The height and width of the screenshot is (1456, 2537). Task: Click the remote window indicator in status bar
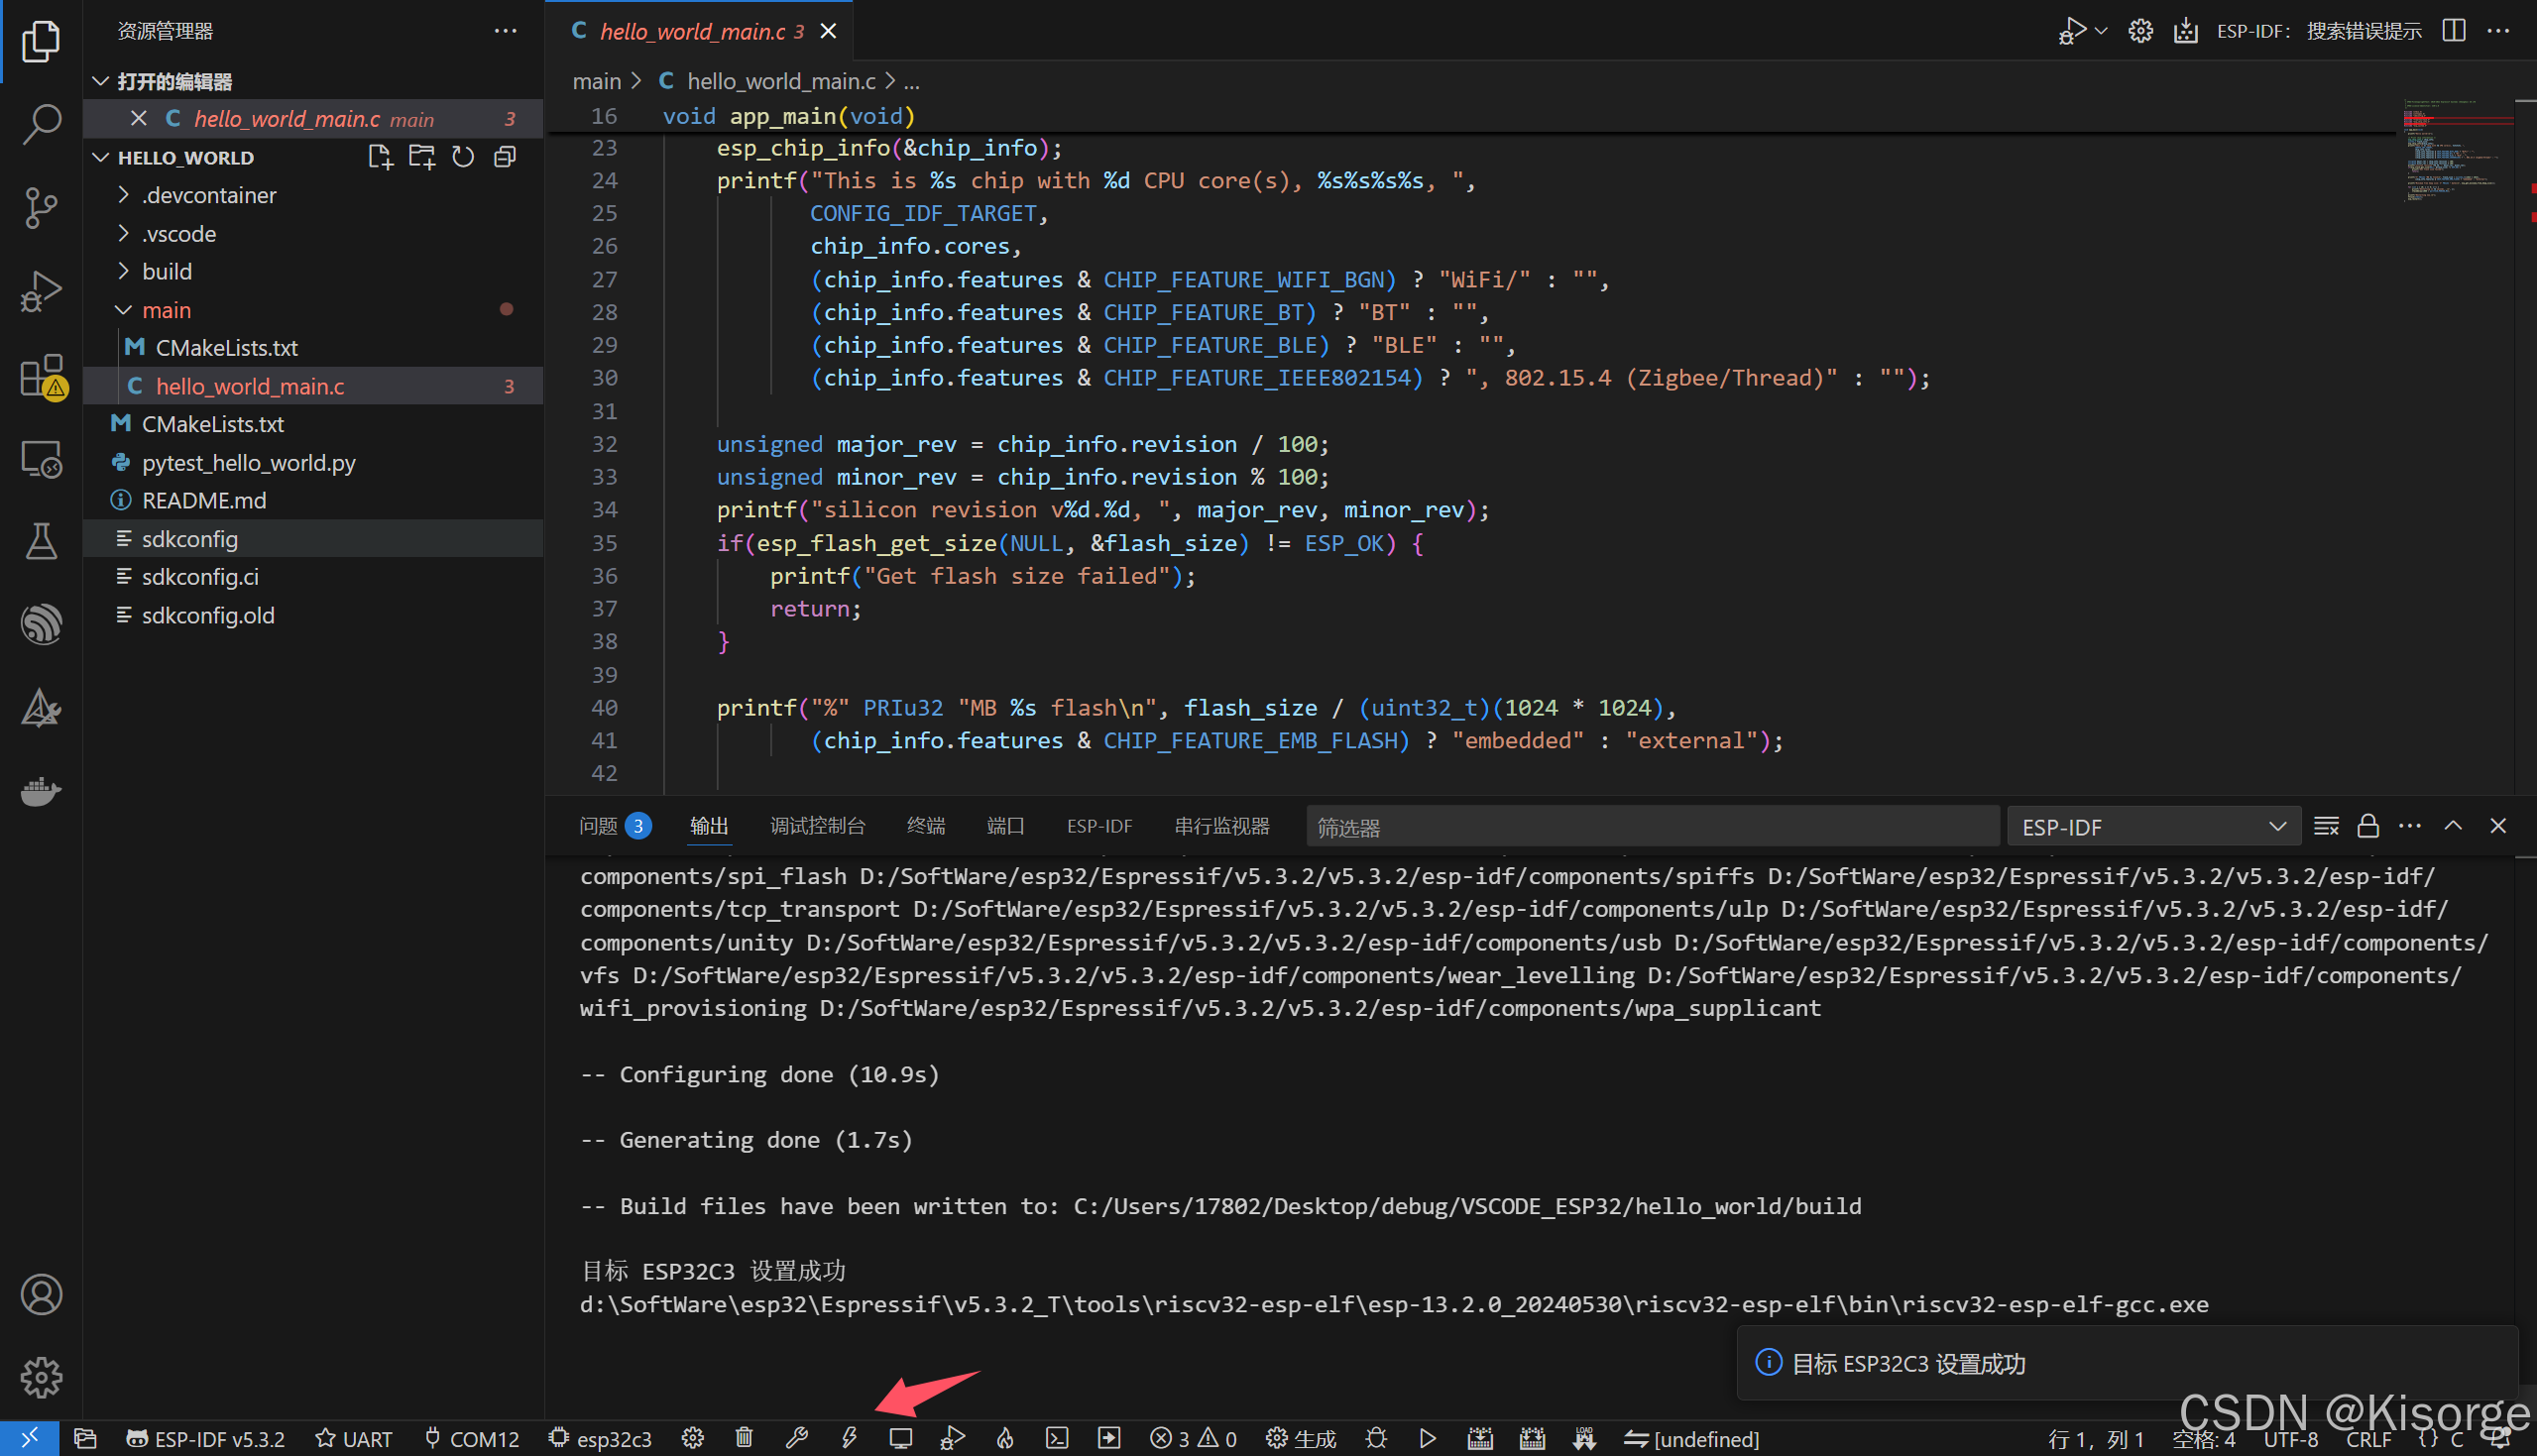pos(29,1438)
